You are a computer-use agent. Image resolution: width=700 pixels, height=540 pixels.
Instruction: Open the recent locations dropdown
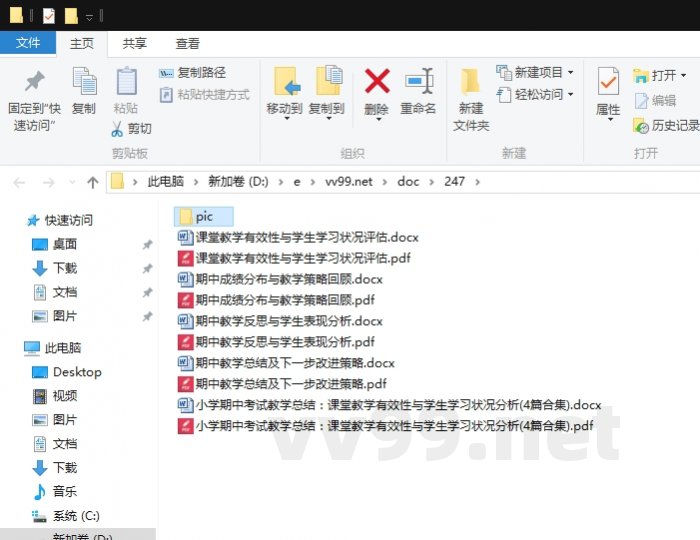point(72,183)
